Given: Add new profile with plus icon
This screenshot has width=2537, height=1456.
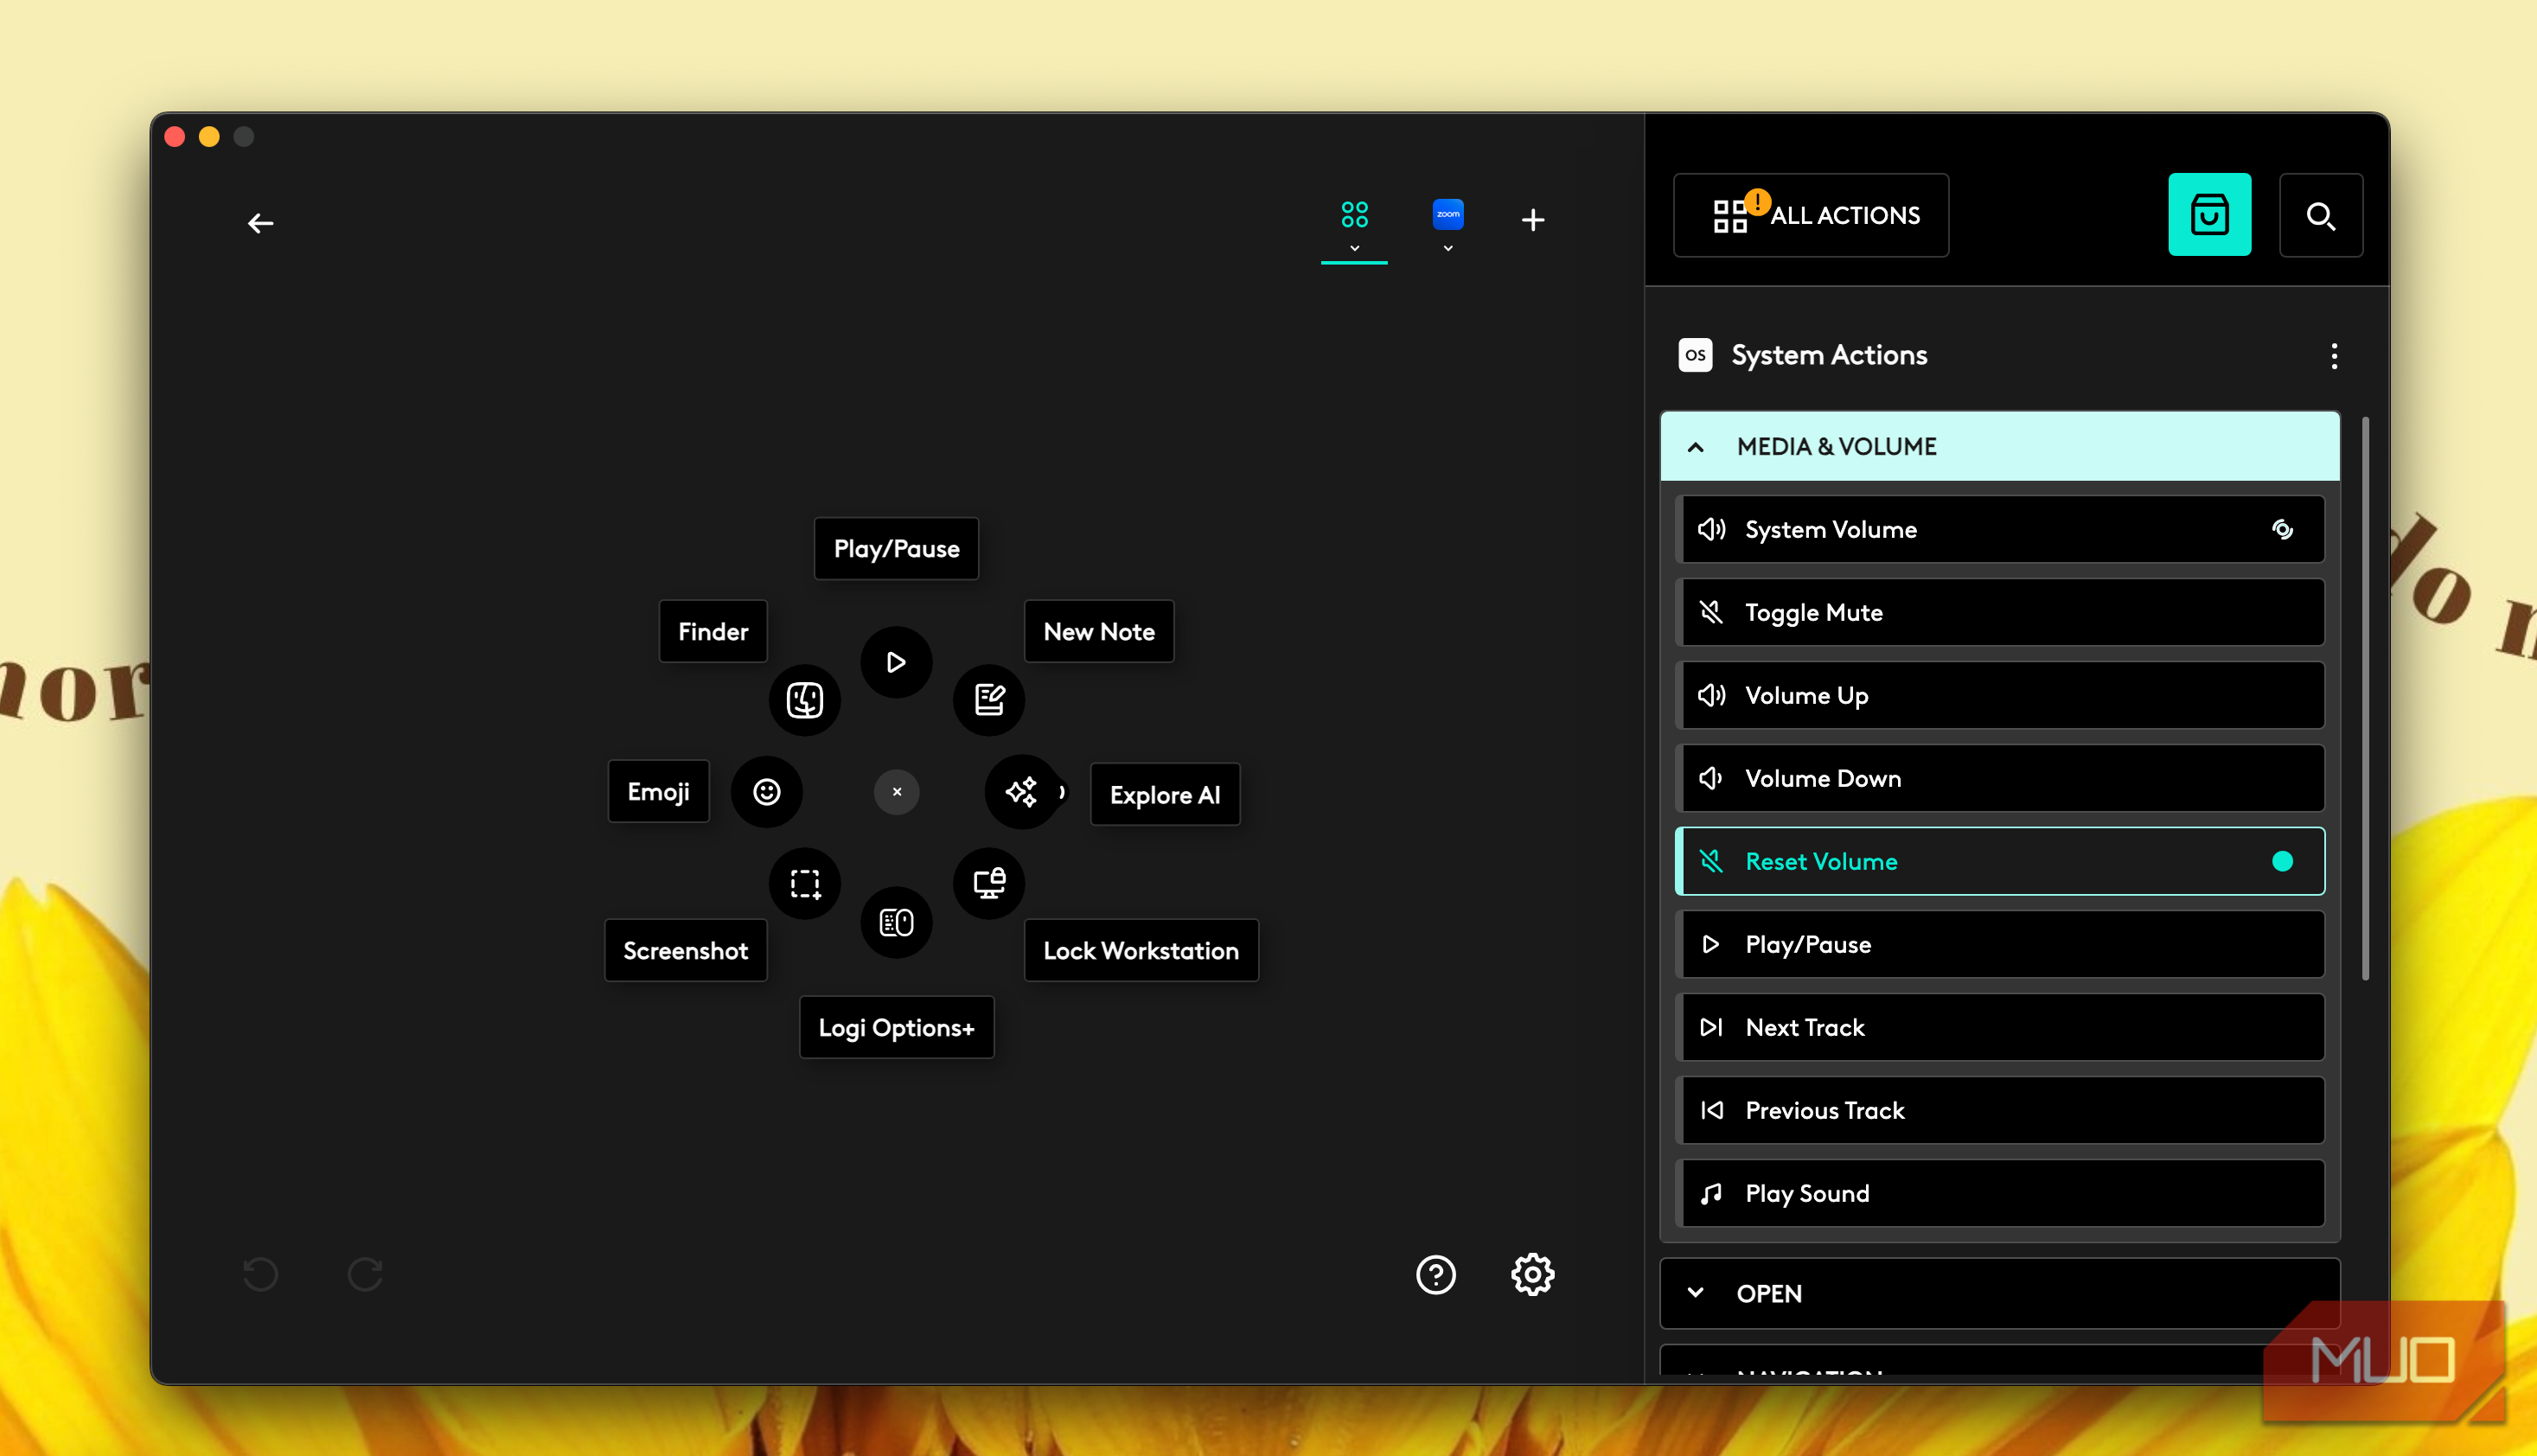Looking at the screenshot, I should click(1532, 219).
